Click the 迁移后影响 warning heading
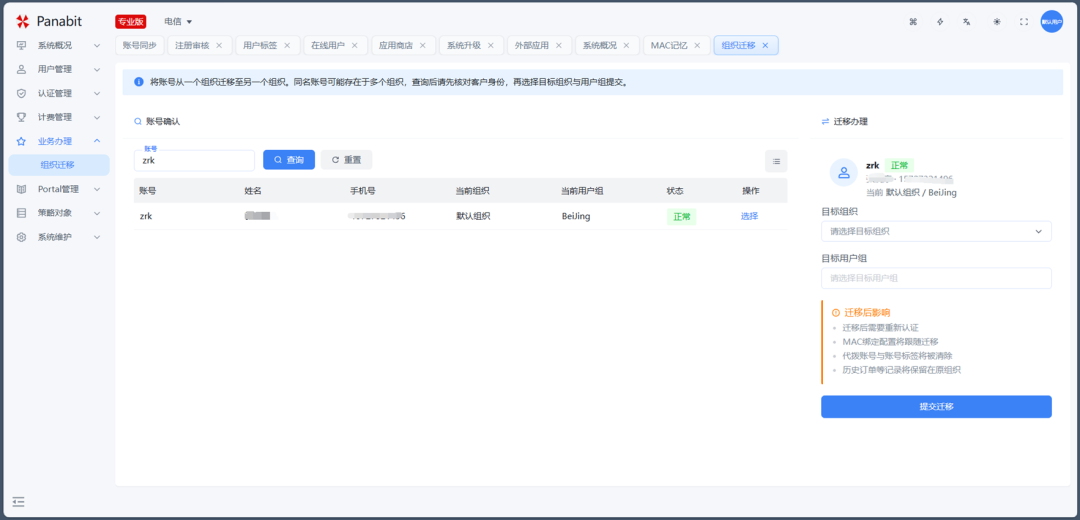This screenshot has width=1080, height=520. click(867, 313)
